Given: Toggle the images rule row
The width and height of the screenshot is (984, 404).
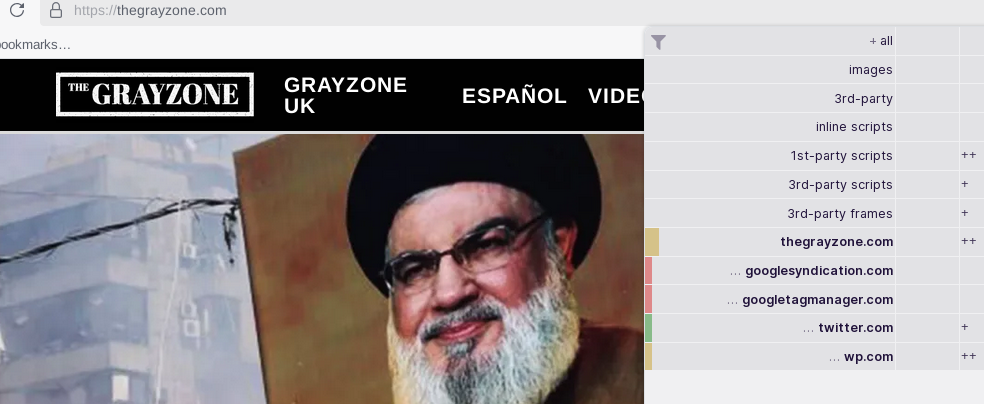Looking at the screenshot, I should click(x=770, y=70).
